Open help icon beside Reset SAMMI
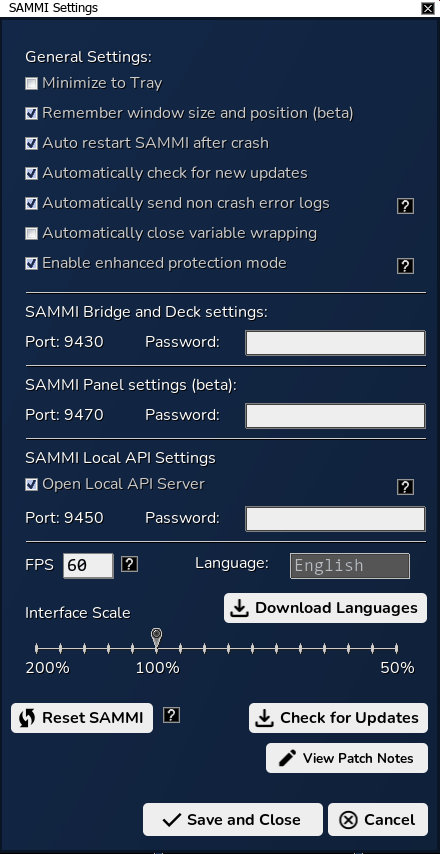 tap(172, 715)
